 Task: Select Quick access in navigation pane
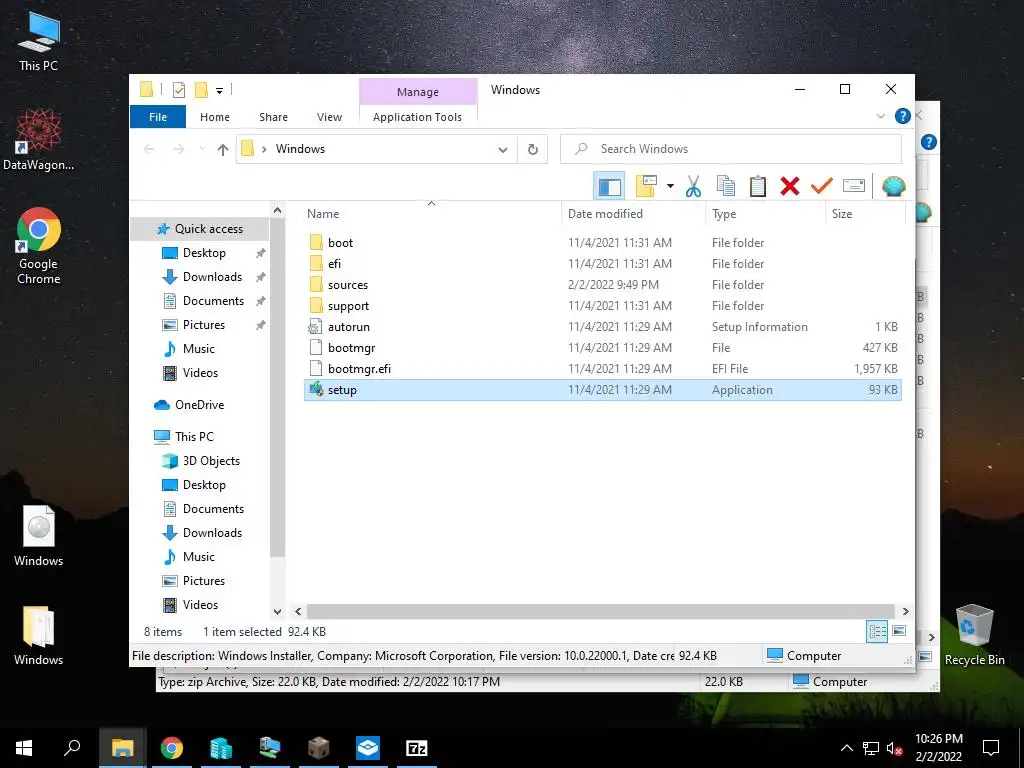pos(200,229)
